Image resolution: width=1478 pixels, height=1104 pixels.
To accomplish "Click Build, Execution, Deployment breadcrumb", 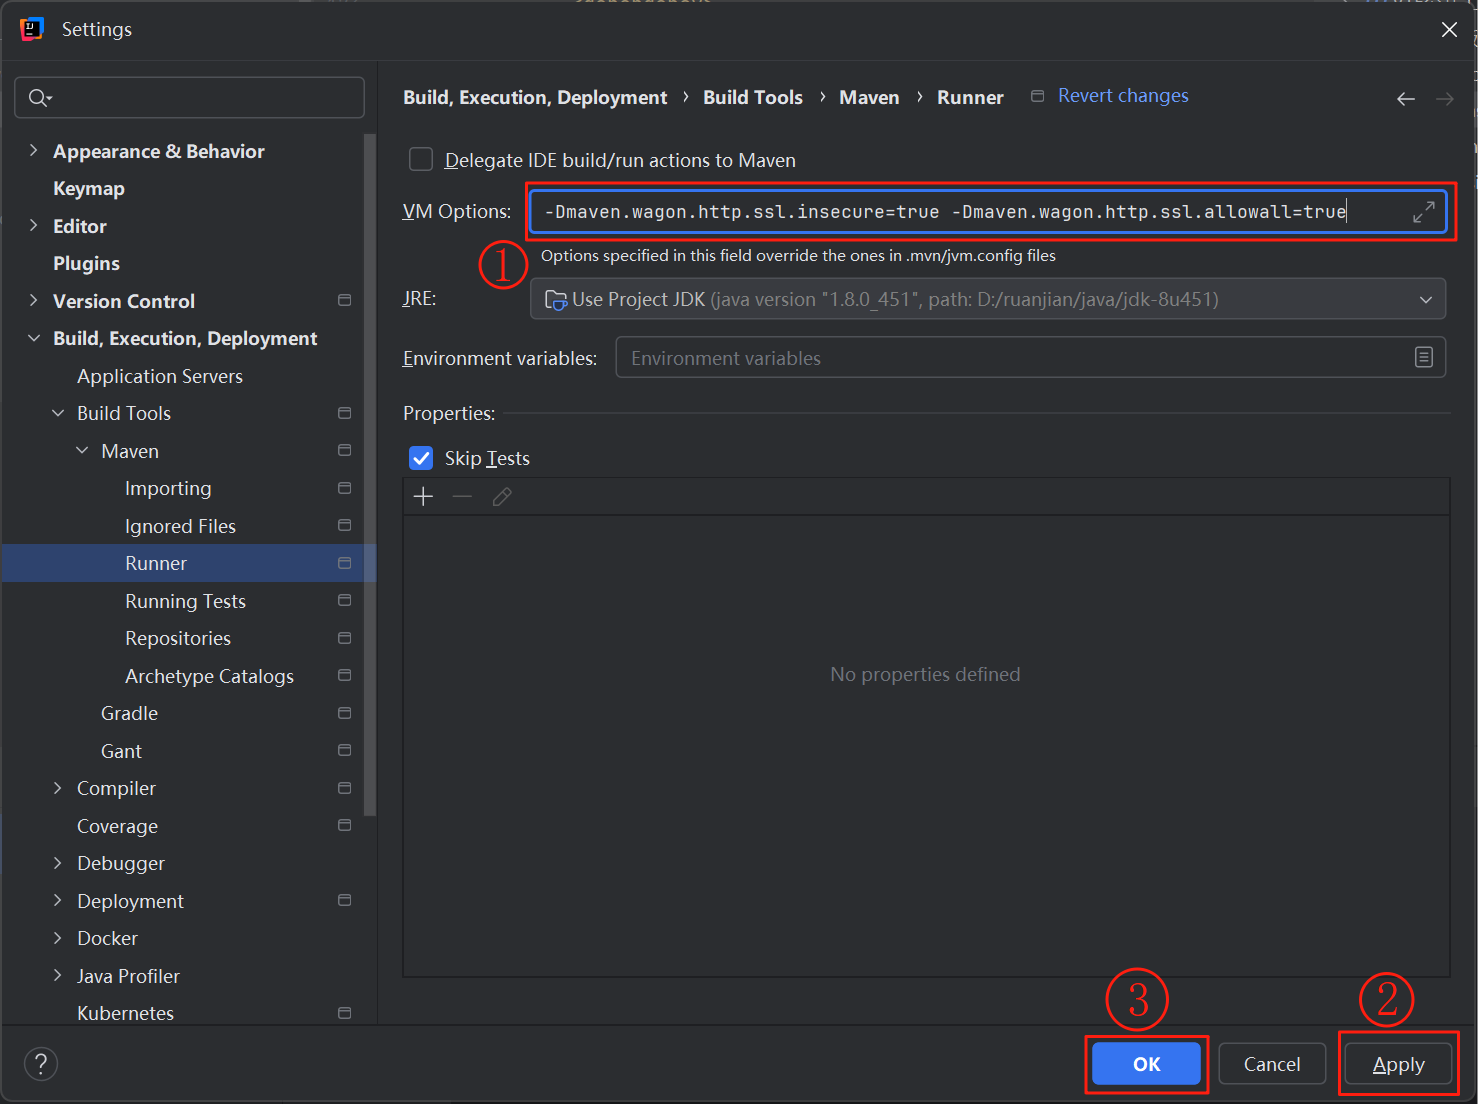I will point(535,97).
